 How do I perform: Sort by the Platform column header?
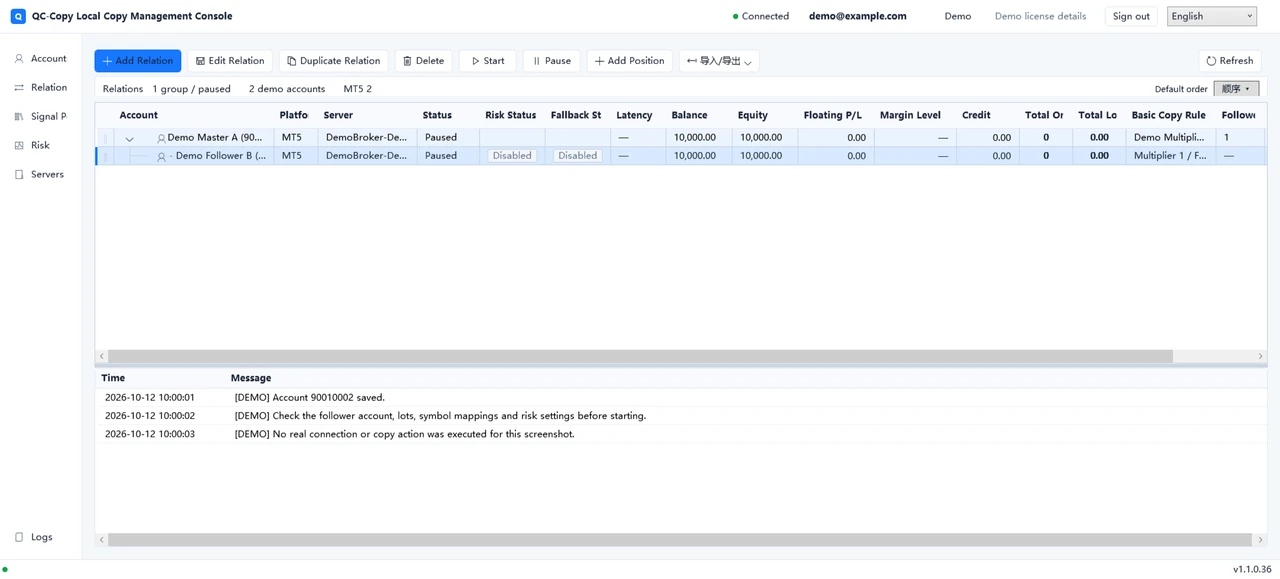294,115
